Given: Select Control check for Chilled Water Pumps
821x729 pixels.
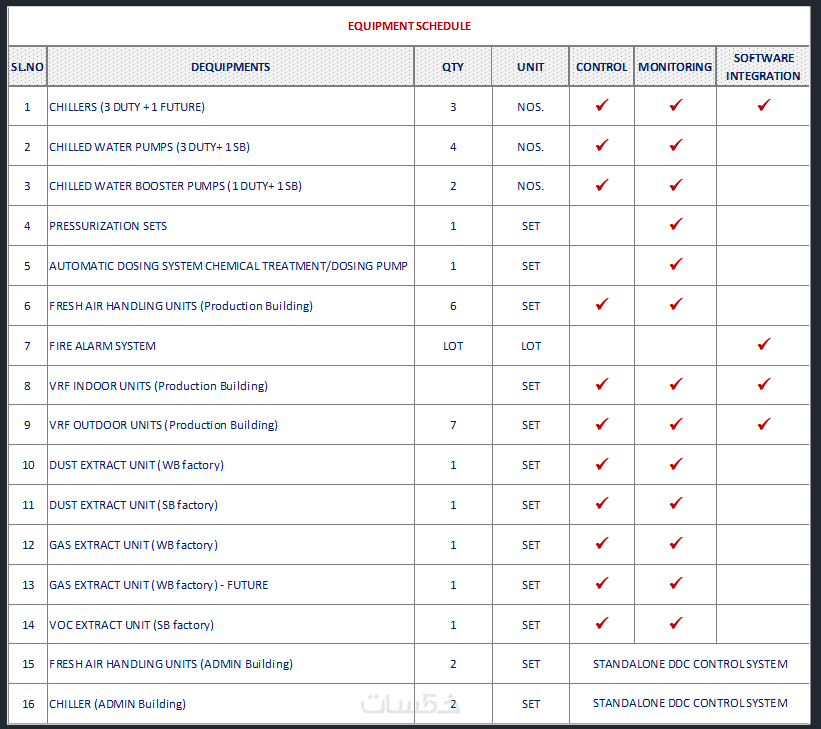Looking at the screenshot, I should coord(601,145).
